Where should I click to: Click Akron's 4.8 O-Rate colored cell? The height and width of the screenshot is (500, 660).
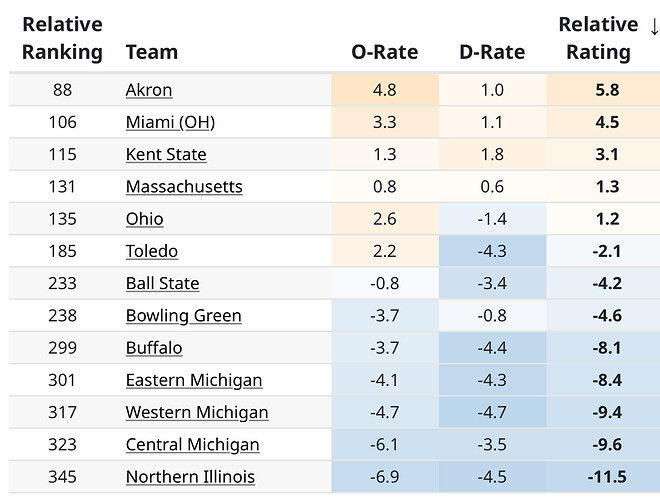pos(384,90)
